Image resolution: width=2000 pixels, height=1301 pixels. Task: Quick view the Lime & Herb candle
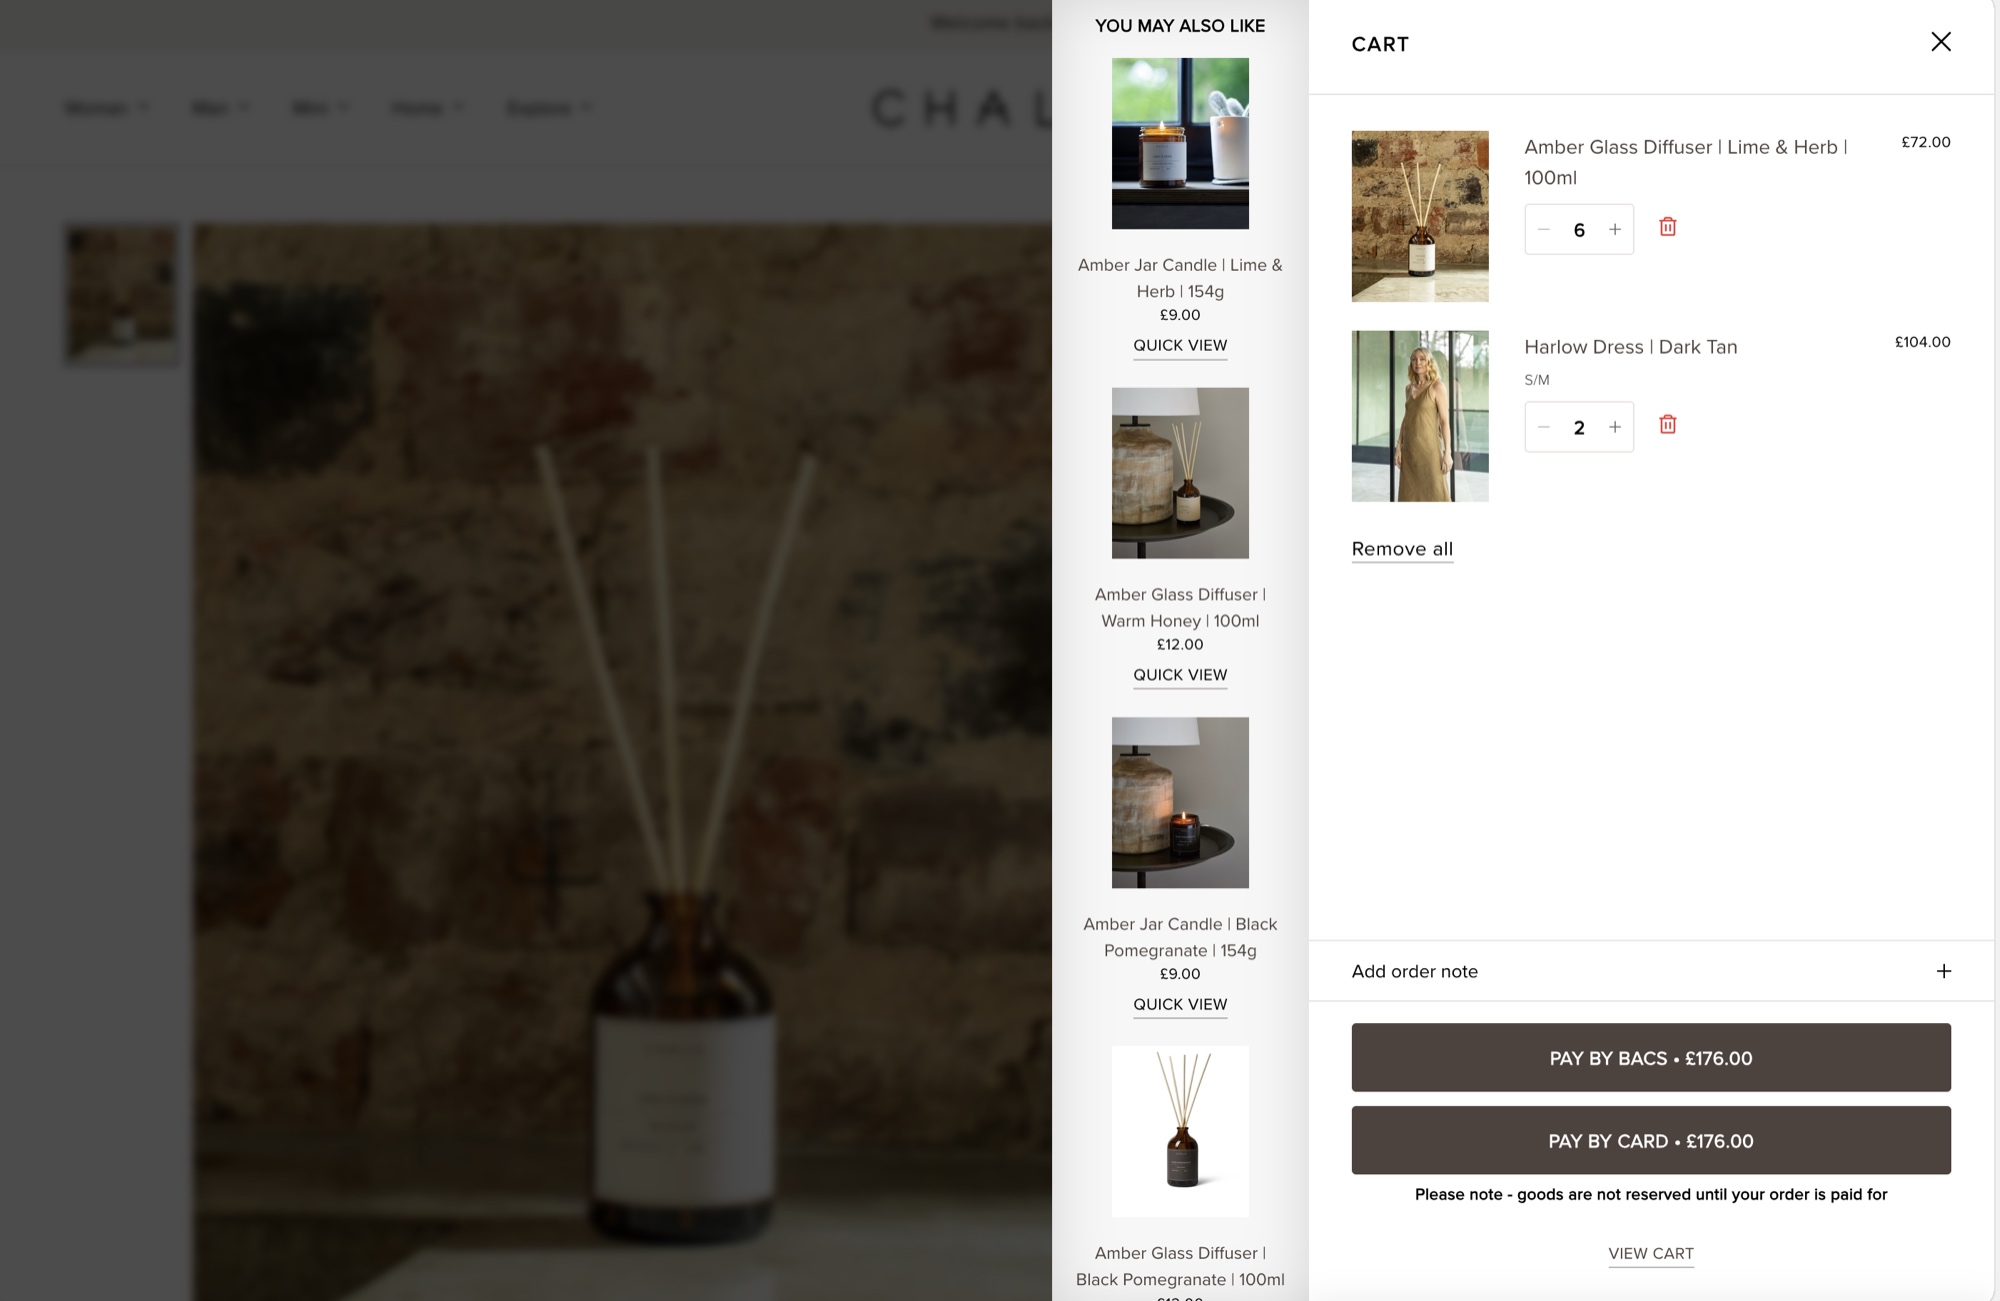tap(1180, 345)
